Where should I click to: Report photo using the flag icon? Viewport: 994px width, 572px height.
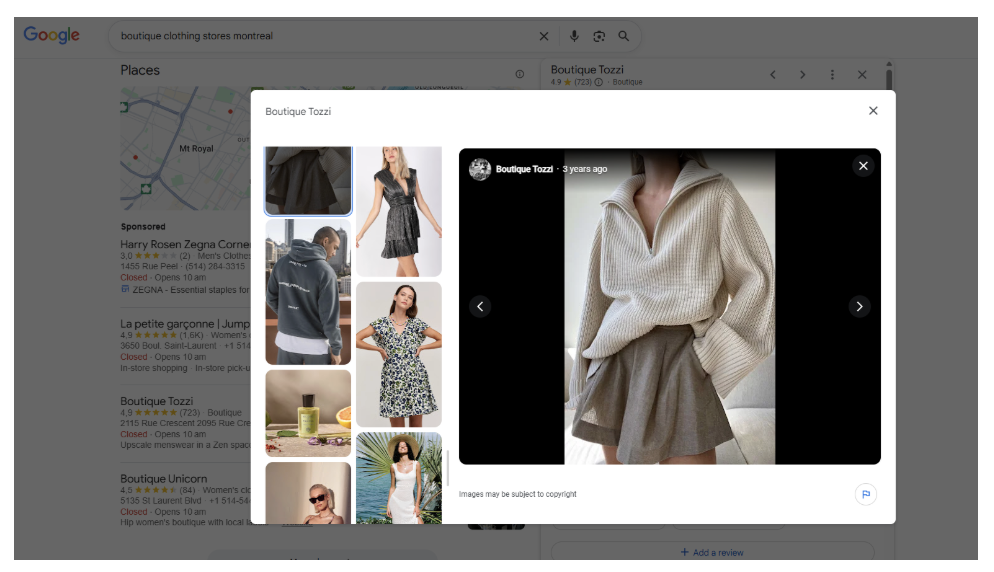pyautogui.click(x=865, y=494)
